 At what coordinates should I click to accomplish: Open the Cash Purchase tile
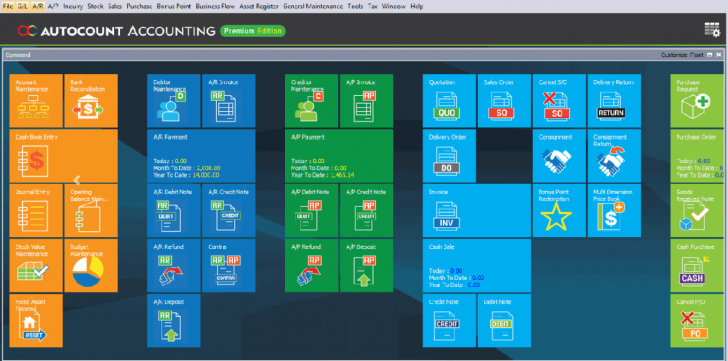(x=697, y=265)
